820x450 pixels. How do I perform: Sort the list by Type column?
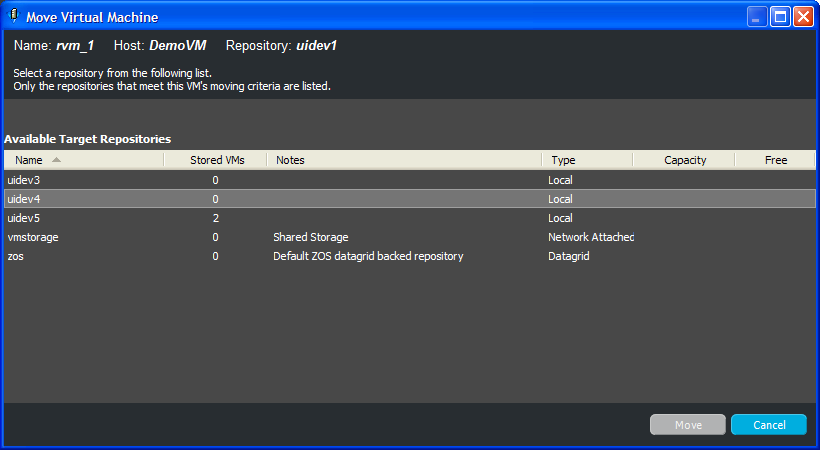coord(563,160)
